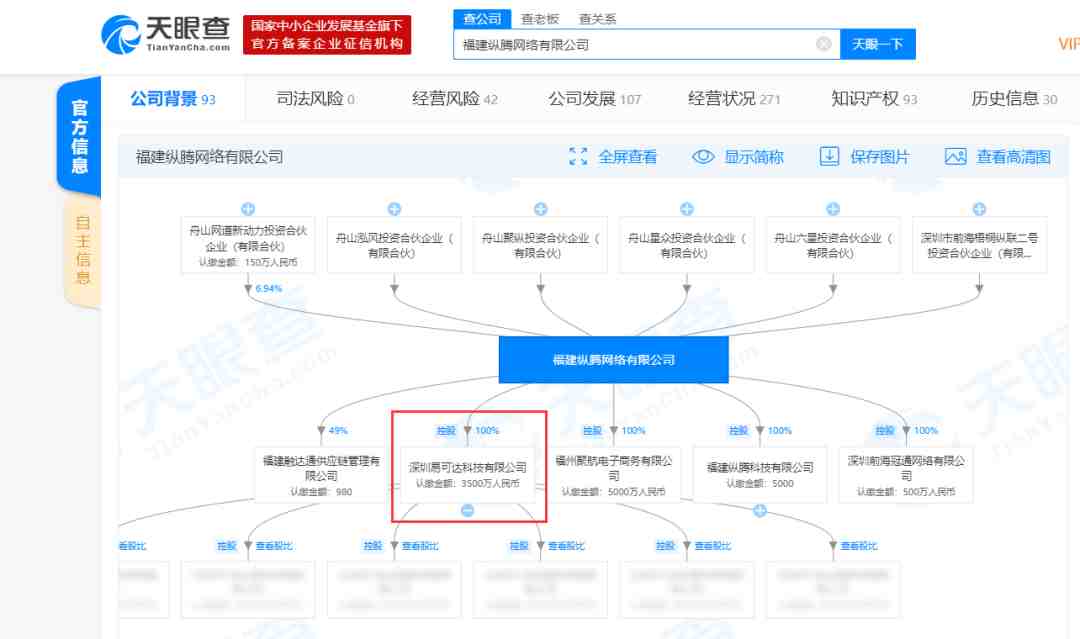The height and width of the screenshot is (639, 1080).
Task: Expand plus under 福建纵腾科技有限公司
Action: click(760, 510)
